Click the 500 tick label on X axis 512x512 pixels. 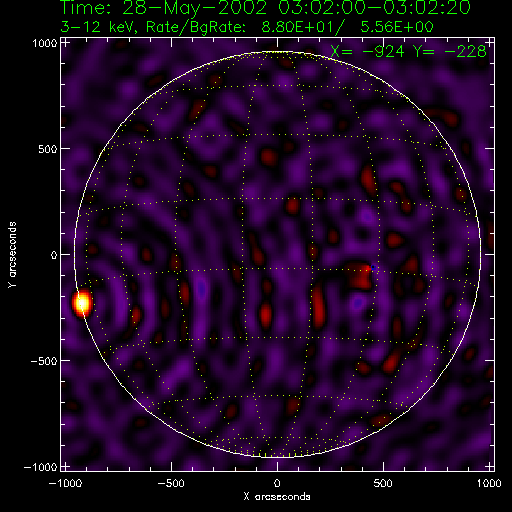tap(383, 483)
